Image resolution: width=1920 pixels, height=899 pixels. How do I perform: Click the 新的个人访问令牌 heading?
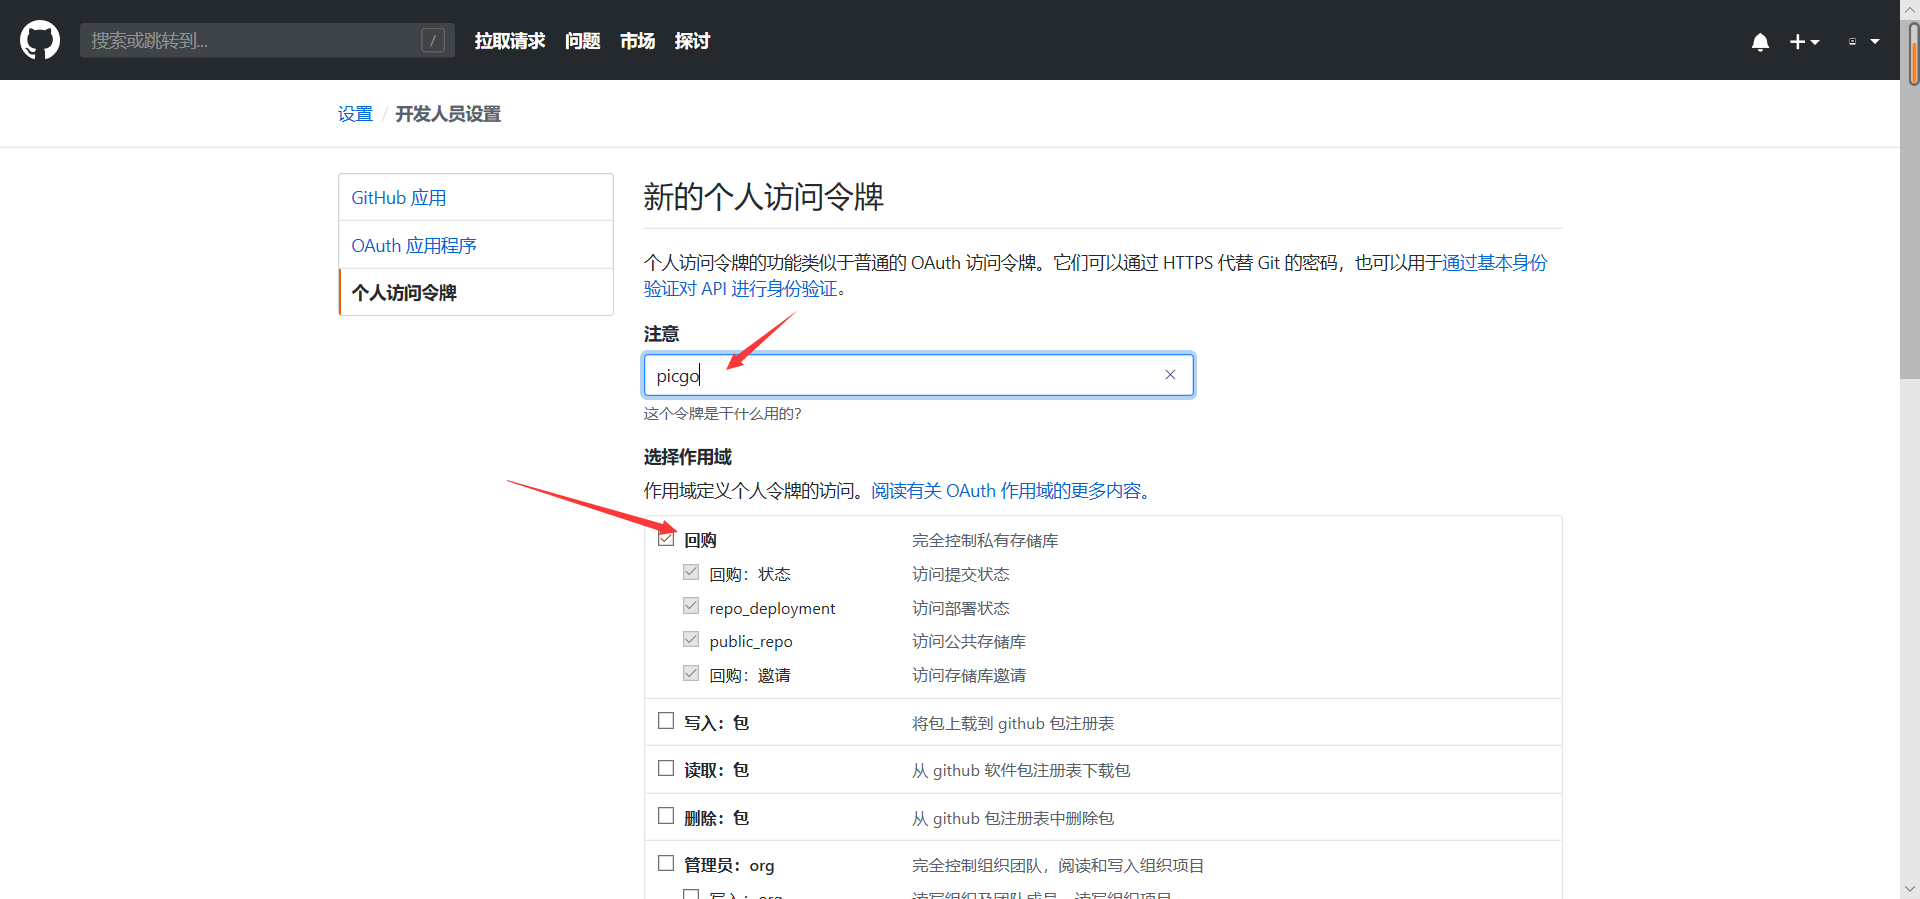point(763,197)
